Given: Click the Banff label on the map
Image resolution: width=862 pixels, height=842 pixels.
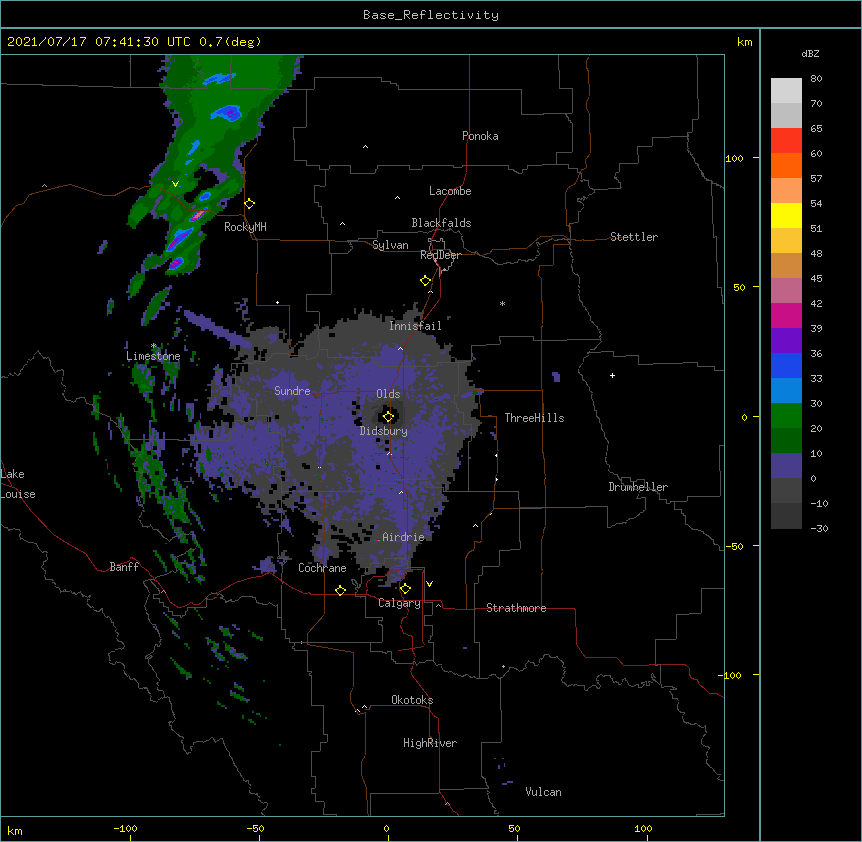Looking at the screenshot, I should pos(124,567).
